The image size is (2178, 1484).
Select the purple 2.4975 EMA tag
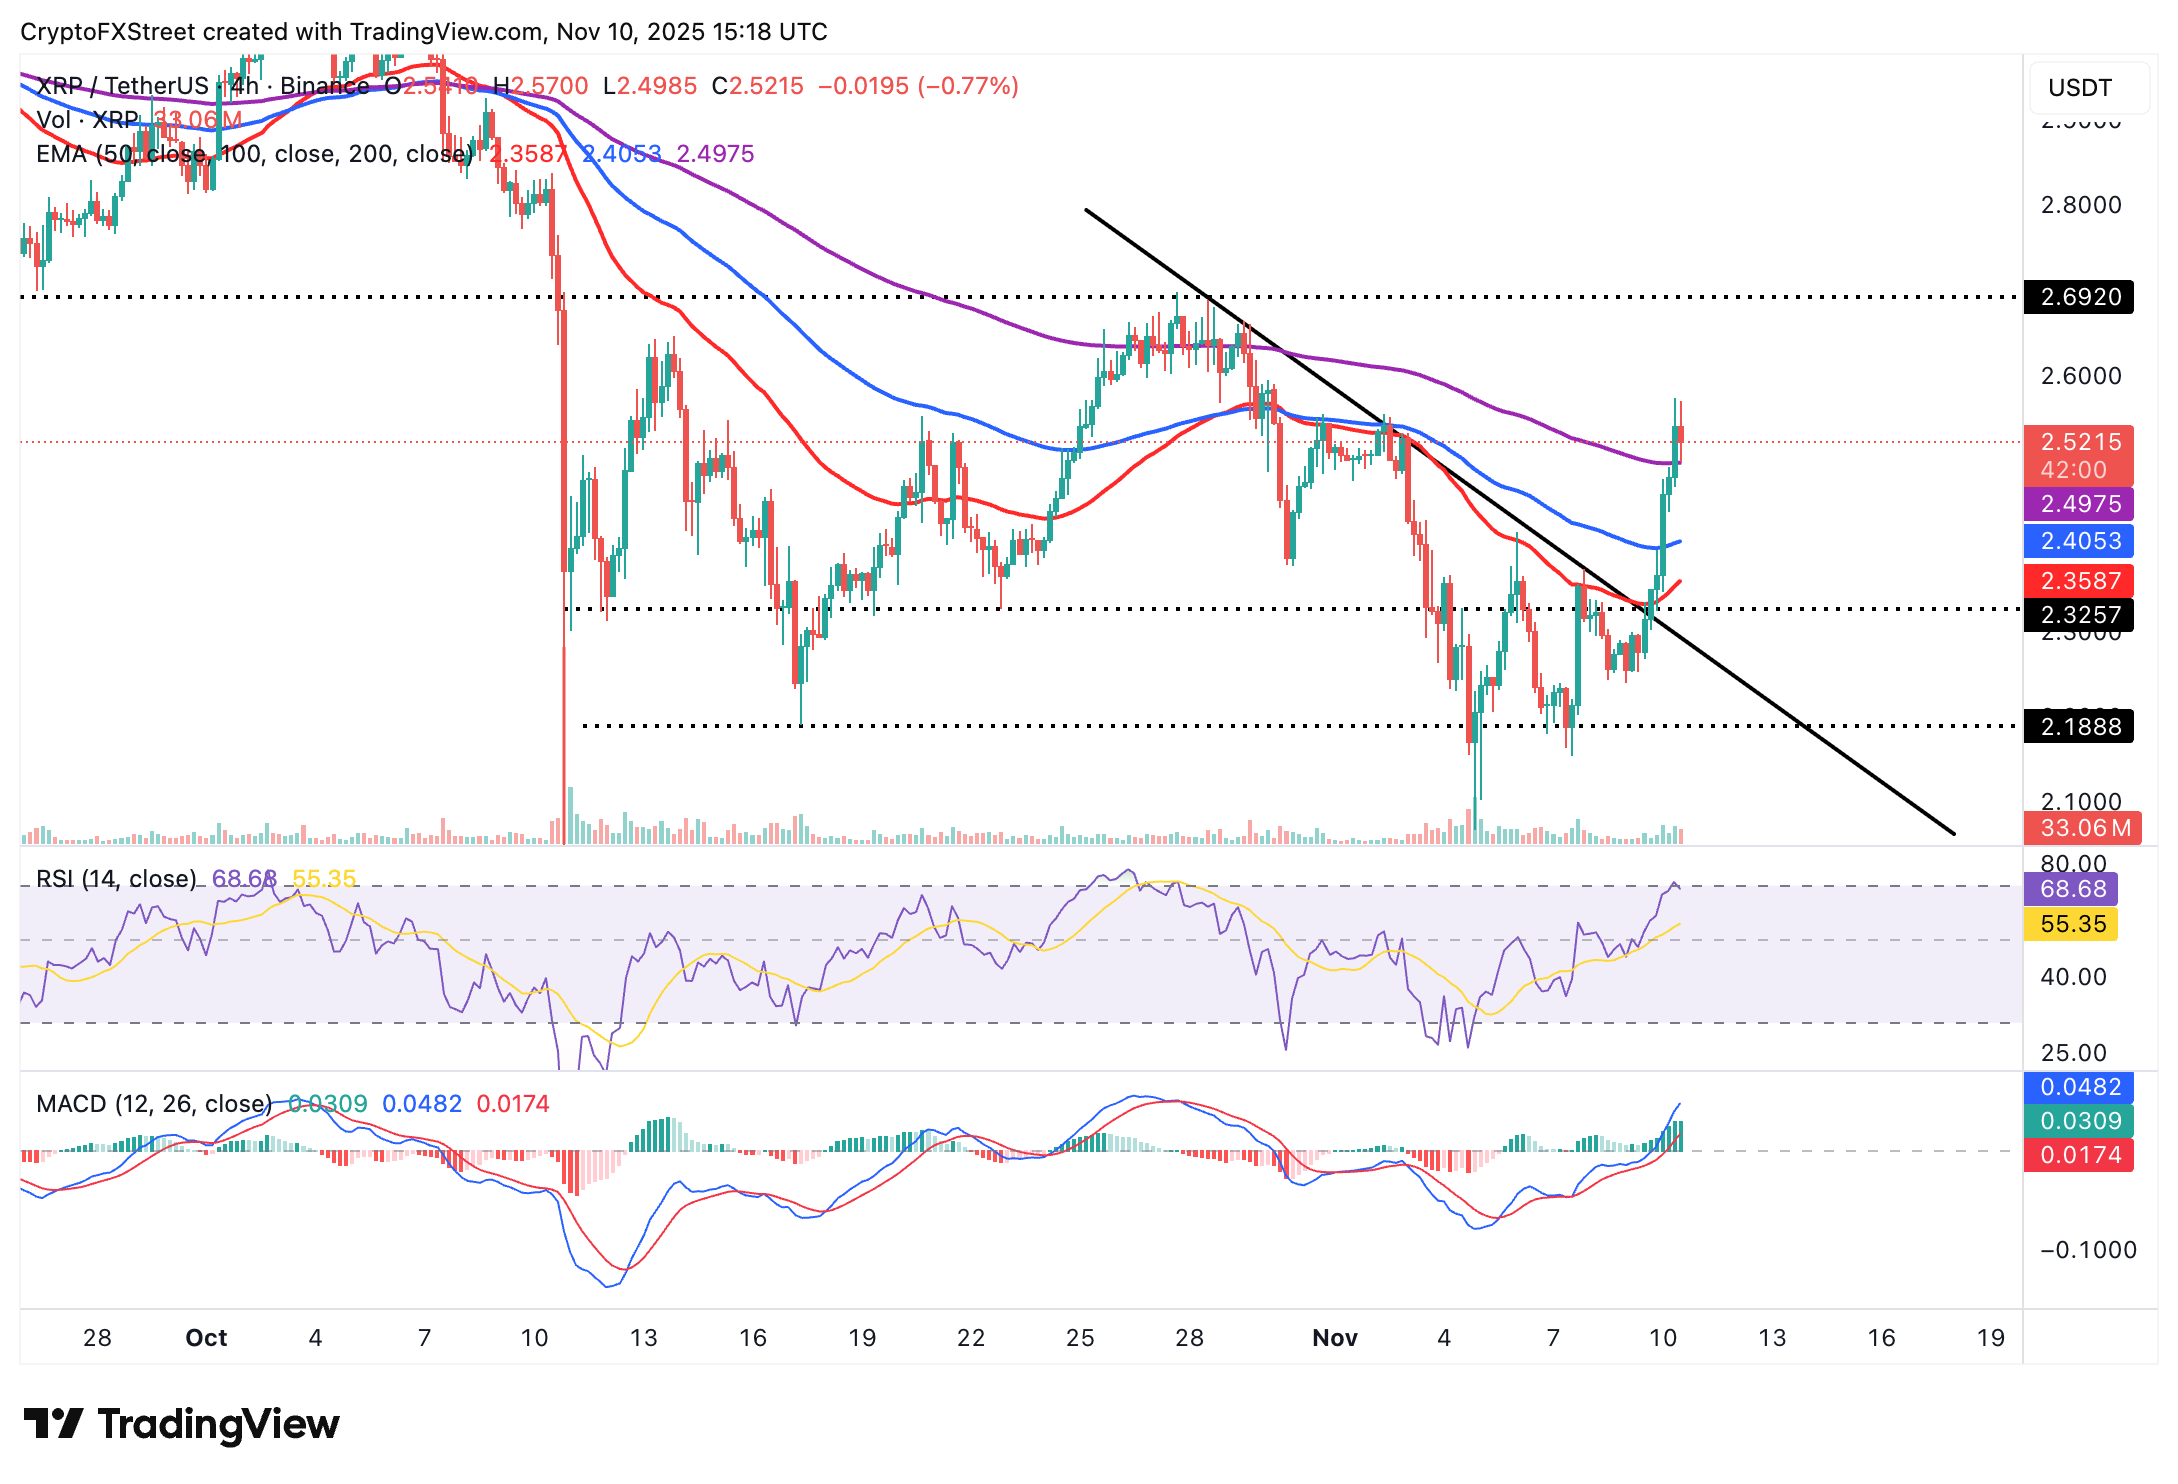click(x=2079, y=504)
